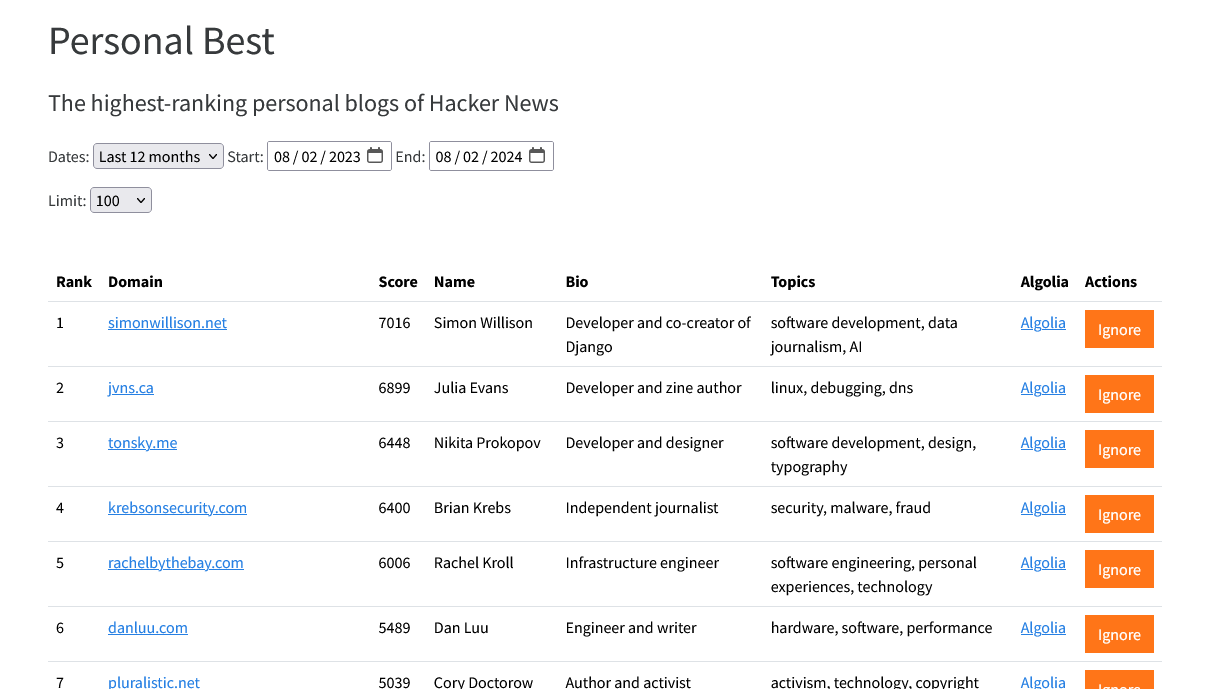Select the score value 6899
Screen dimensions: 1210x689
[394, 388]
